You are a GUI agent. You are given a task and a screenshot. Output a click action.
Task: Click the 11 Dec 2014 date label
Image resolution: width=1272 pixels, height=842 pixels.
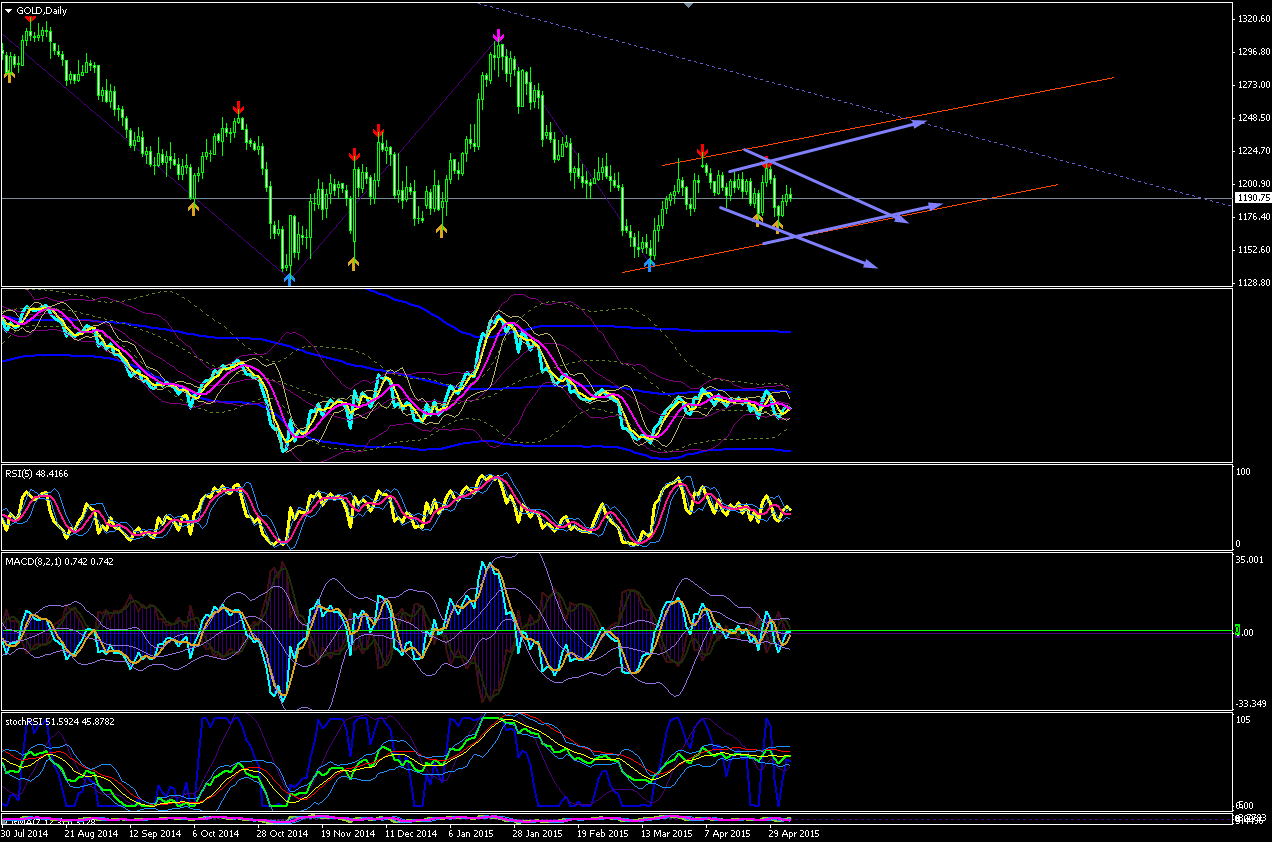click(409, 832)
